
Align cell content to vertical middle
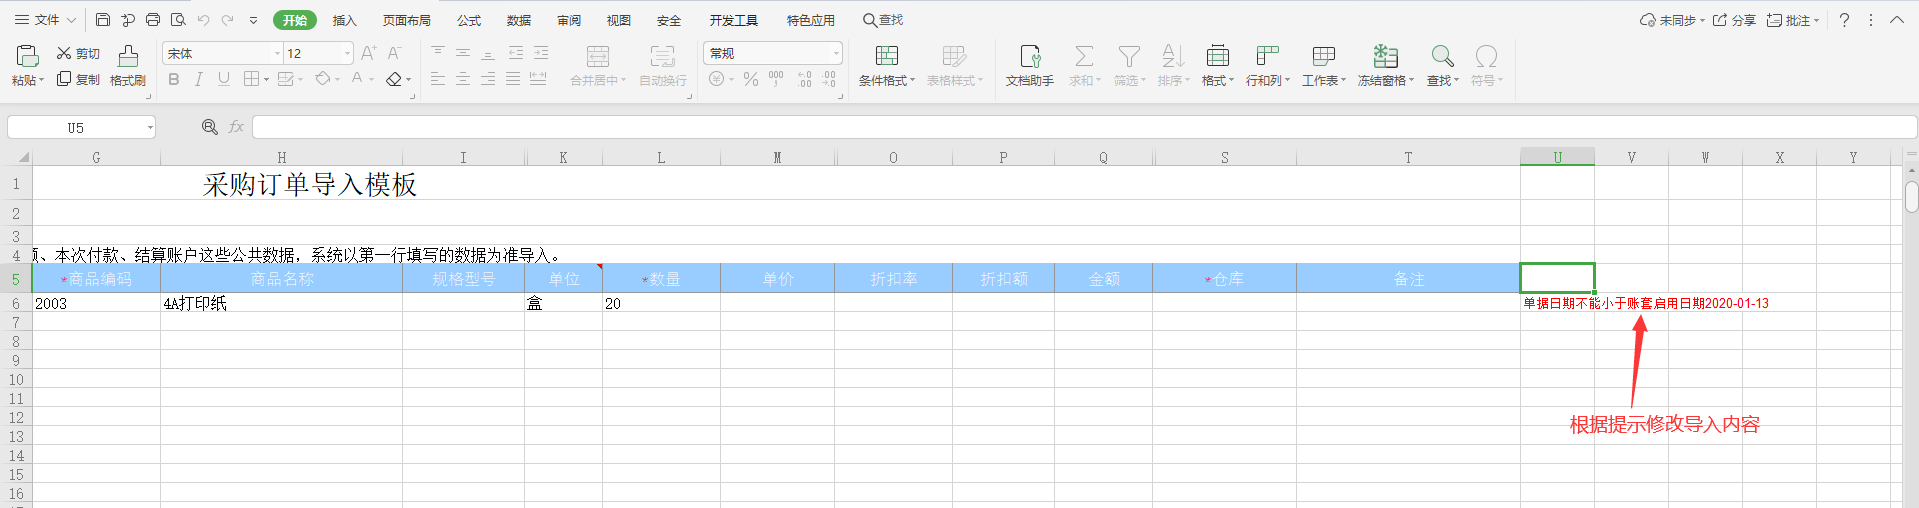(463, 53)
